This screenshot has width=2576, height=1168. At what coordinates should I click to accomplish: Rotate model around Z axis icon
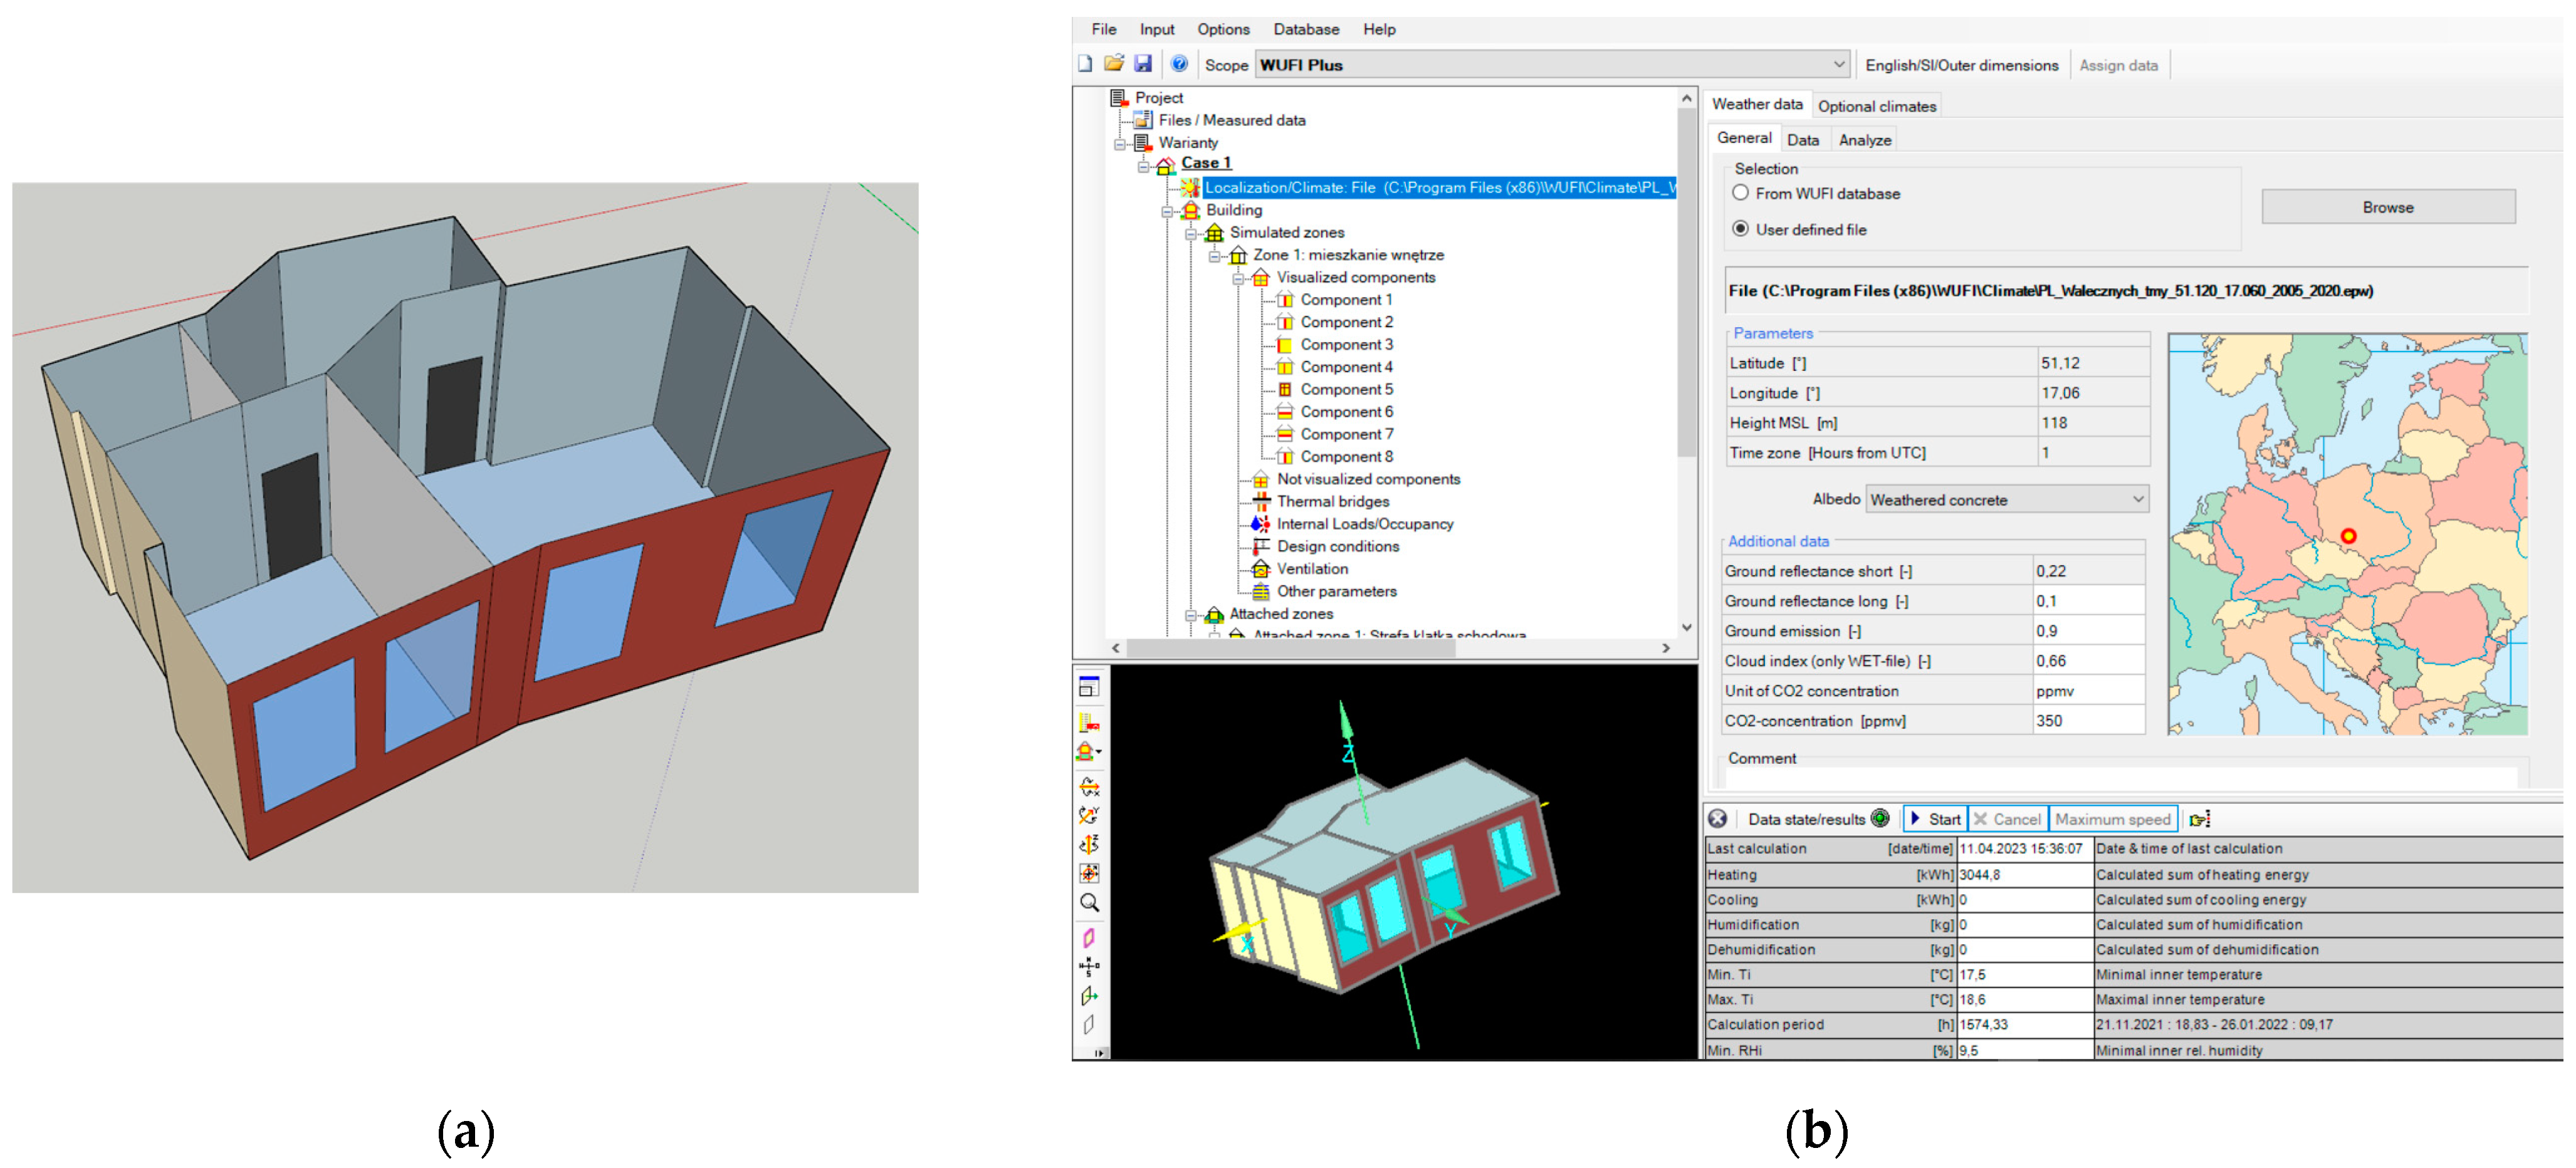coord(1089,845)
